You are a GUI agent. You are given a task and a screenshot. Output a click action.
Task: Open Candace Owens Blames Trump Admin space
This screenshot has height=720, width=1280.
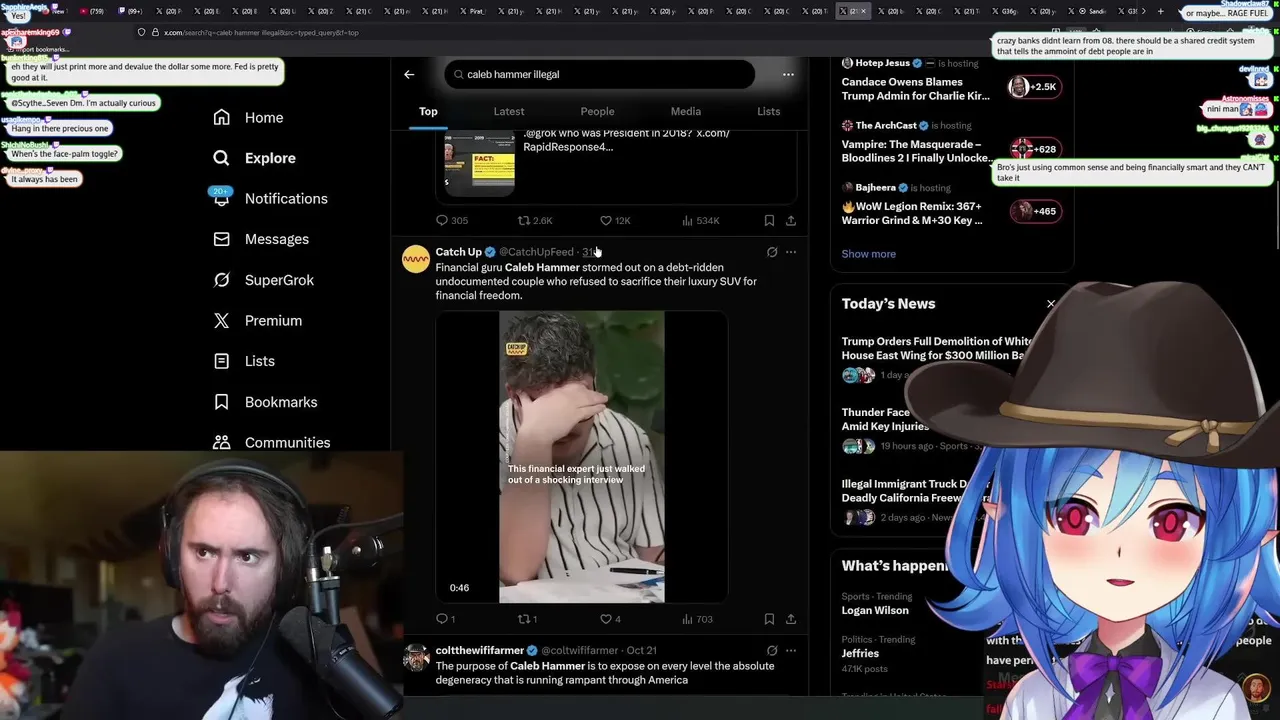(915, 89)
